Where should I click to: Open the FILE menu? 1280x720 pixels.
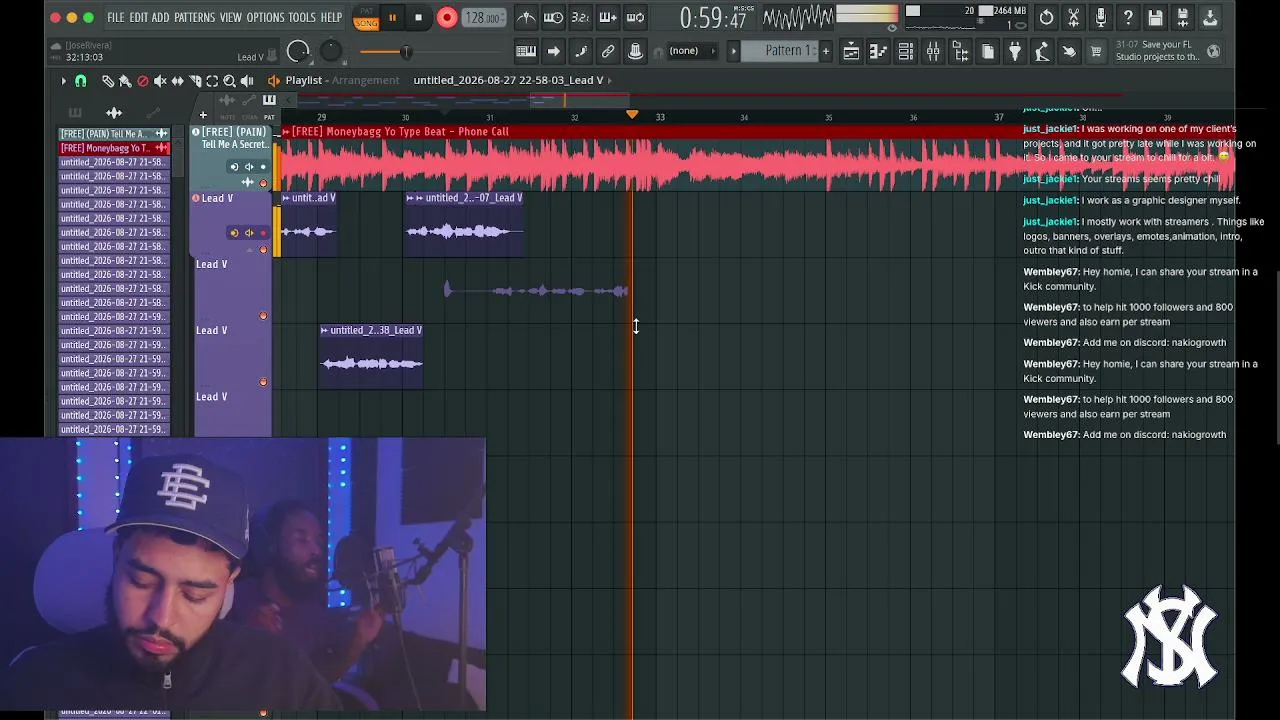116,18
